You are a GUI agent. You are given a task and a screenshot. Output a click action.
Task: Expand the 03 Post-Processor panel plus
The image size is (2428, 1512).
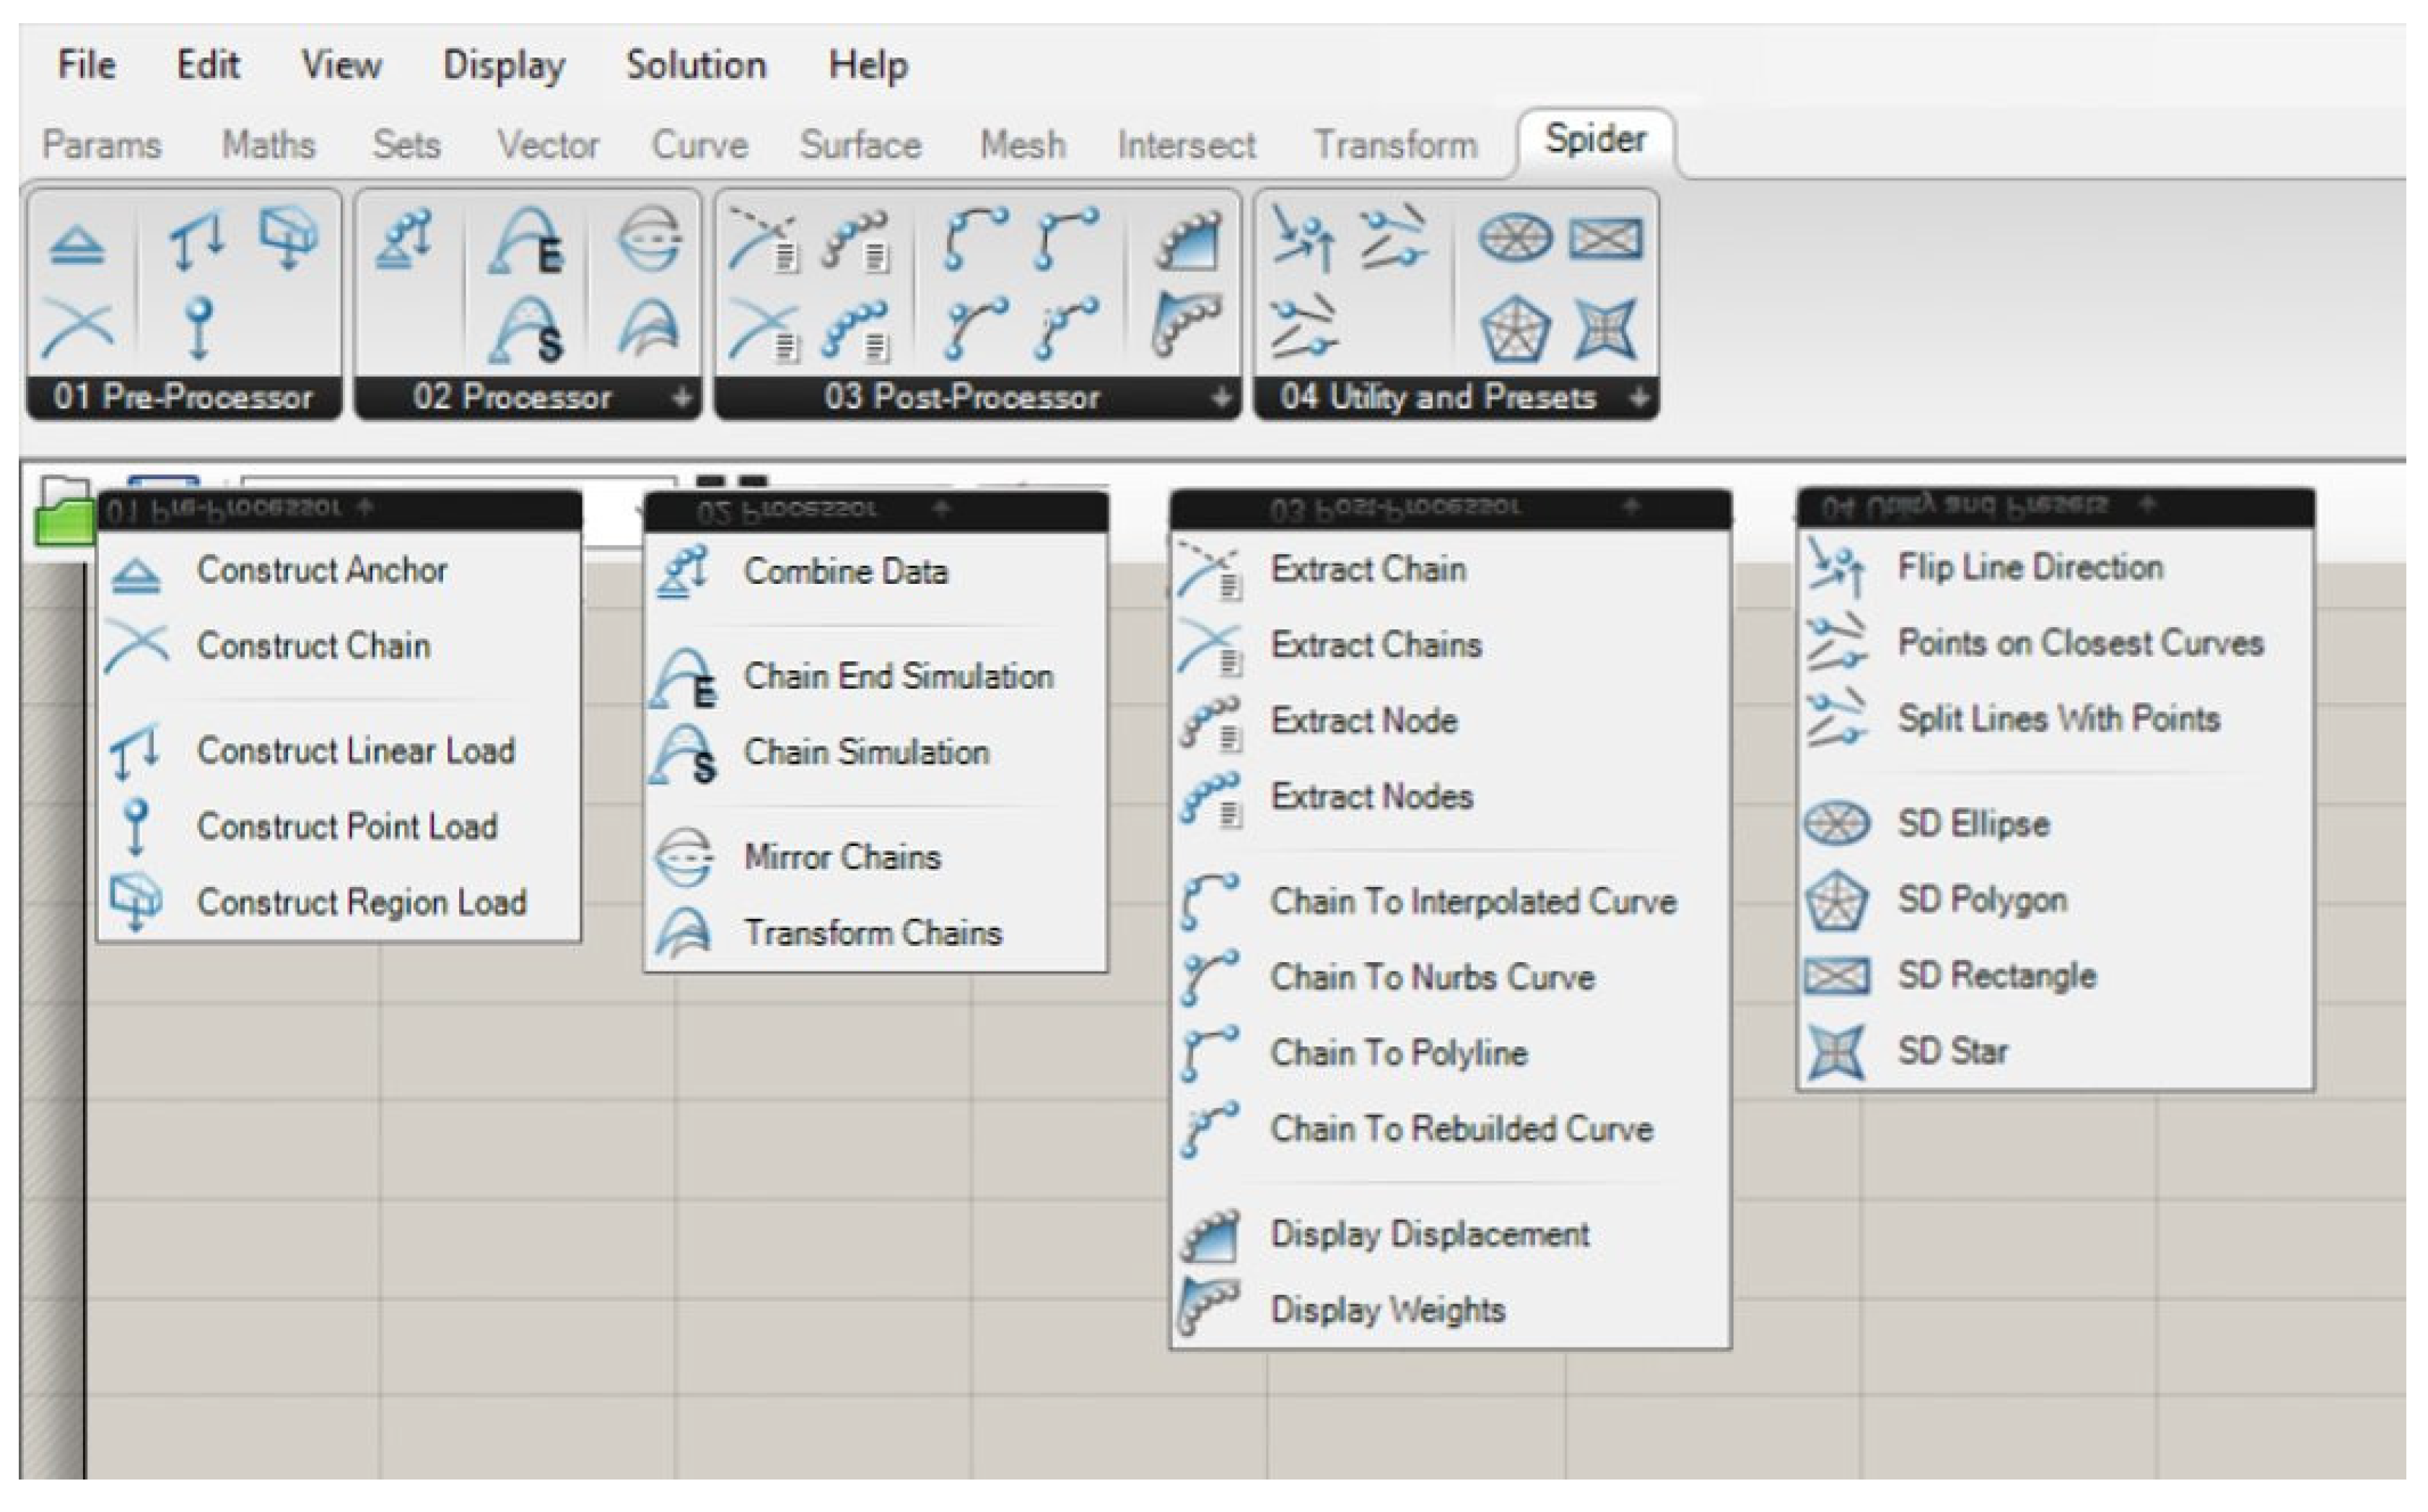(x=1220, y=398)
